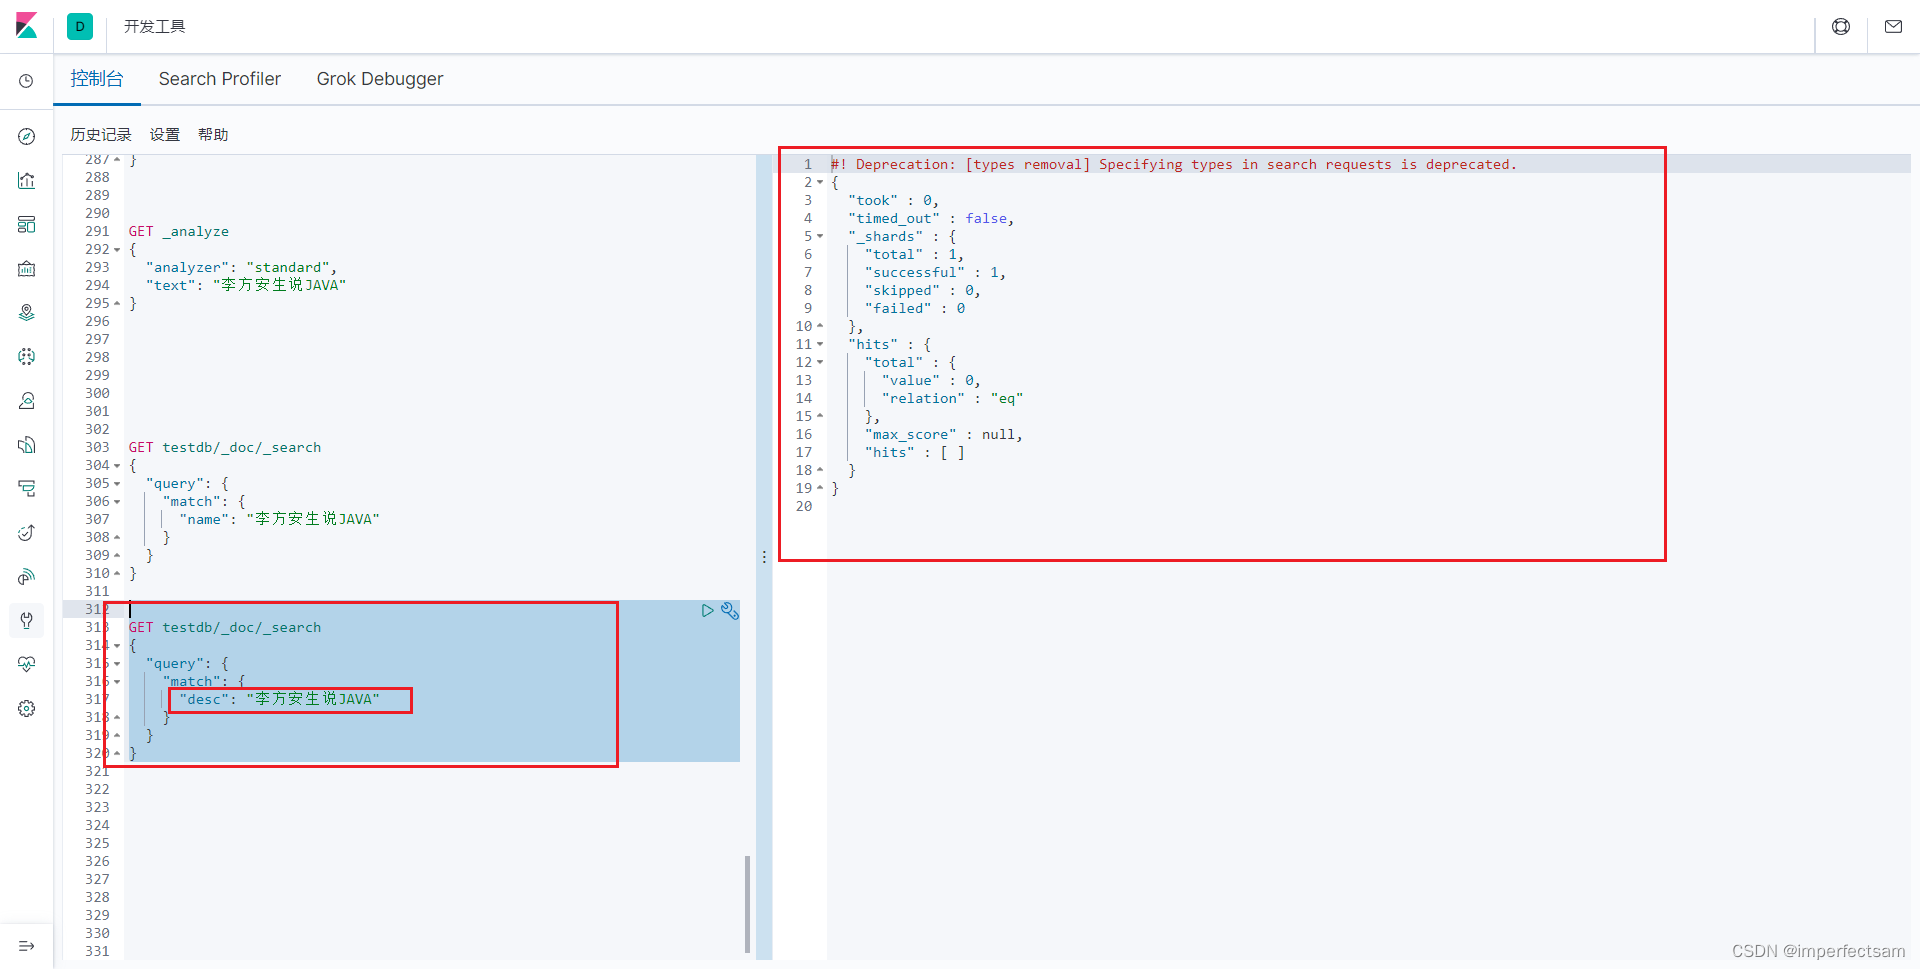
Task: Click the GET testdb/_doc/_search line 313
Action: point(225,628)
